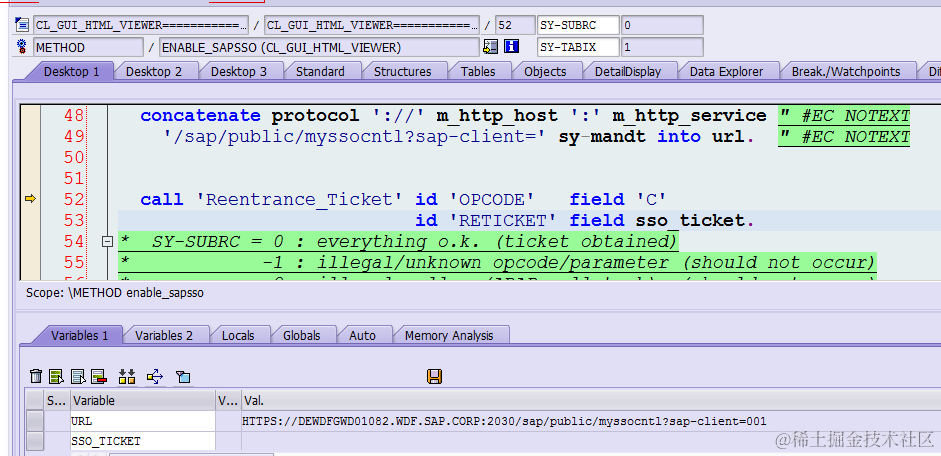This screenshot has width=941, height=456.
Task: Select the URL row using its row selector
Action: 35,421
